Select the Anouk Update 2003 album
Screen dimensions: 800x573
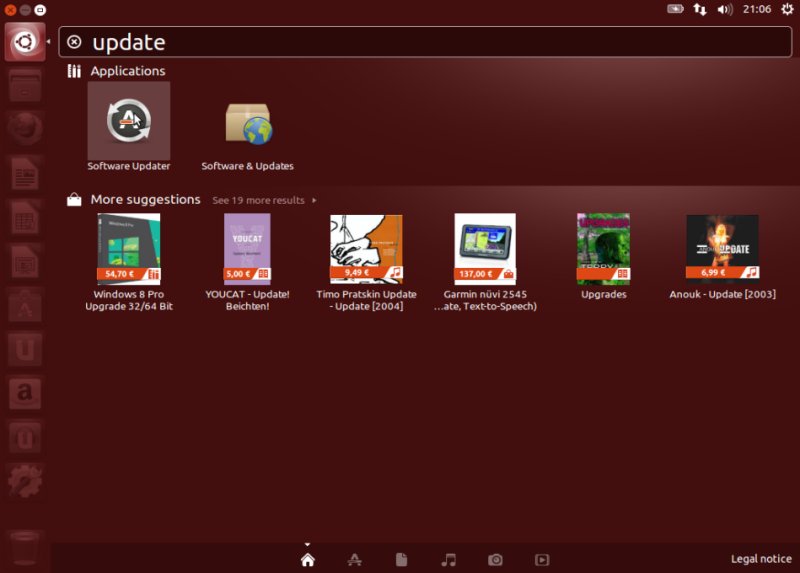pos(722,257)
